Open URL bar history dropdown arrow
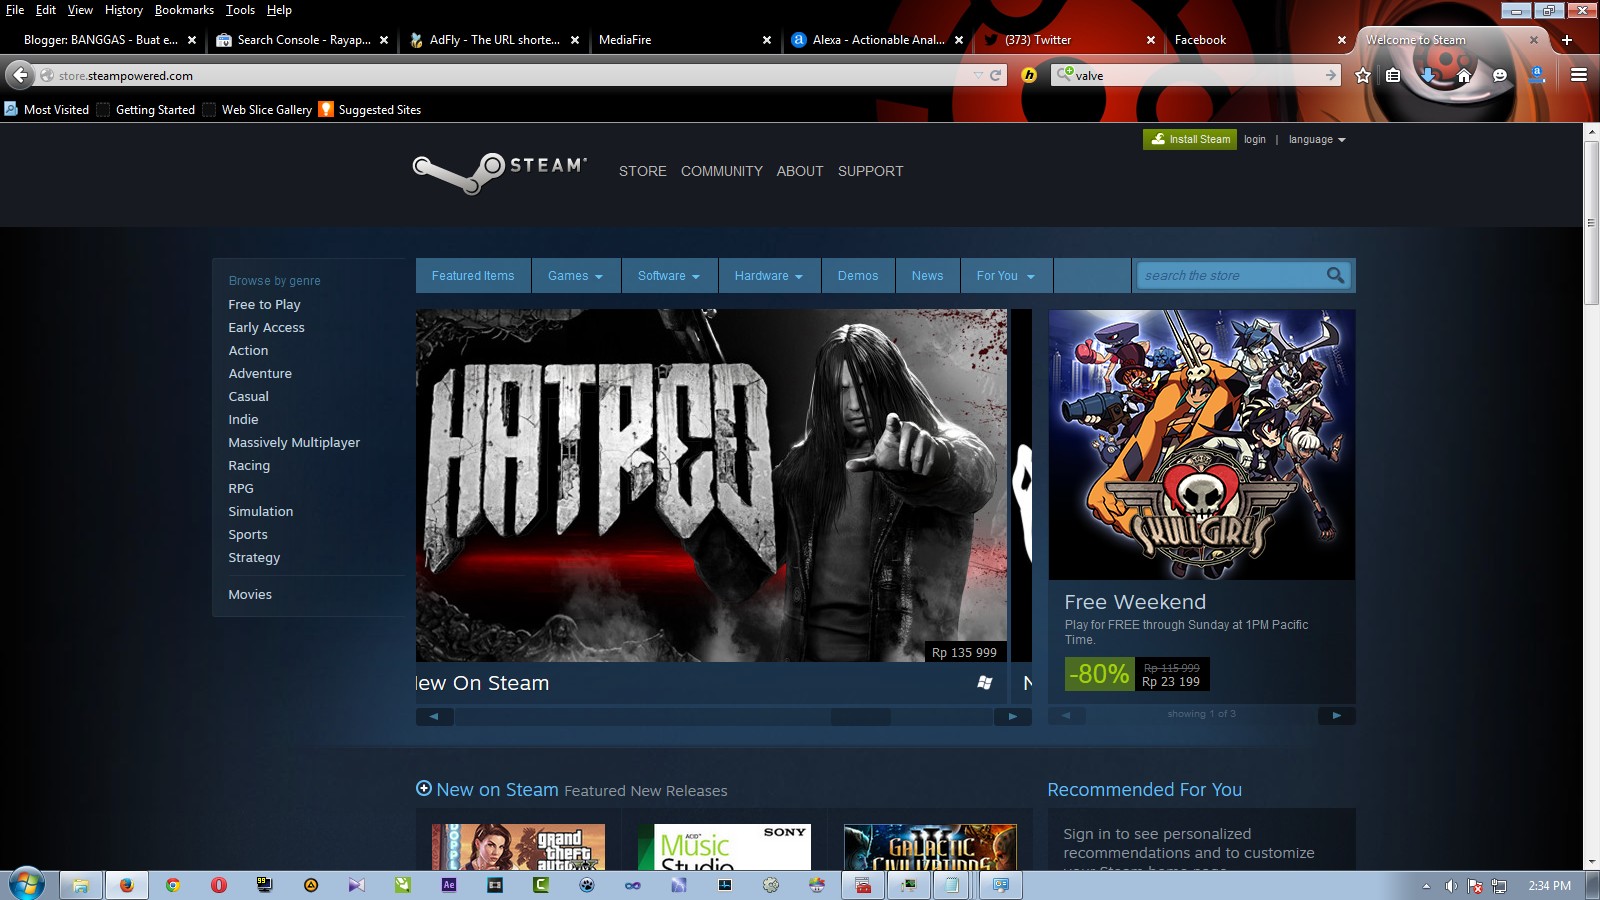 tap(978, 75)
